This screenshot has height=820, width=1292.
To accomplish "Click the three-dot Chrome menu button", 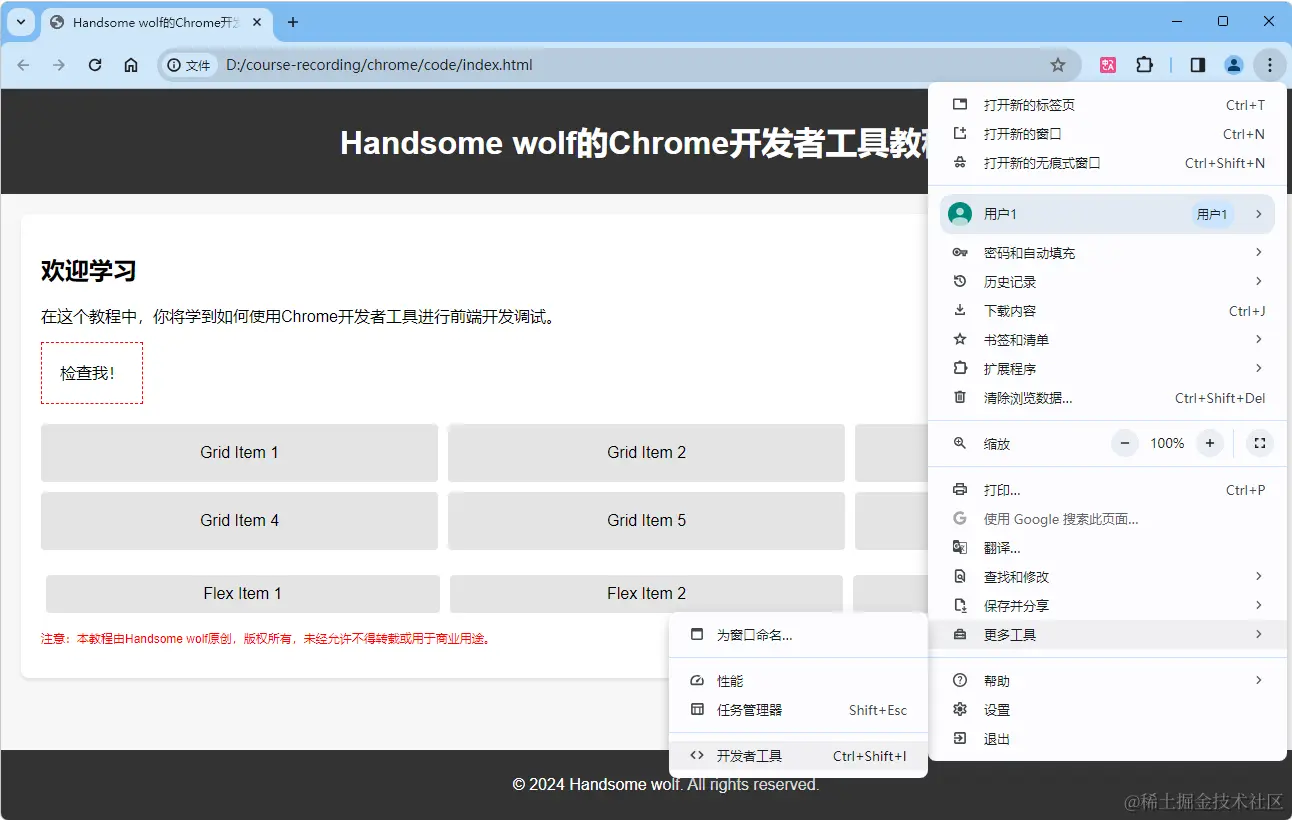I will pyautogui.click(x=1269, y=65).
